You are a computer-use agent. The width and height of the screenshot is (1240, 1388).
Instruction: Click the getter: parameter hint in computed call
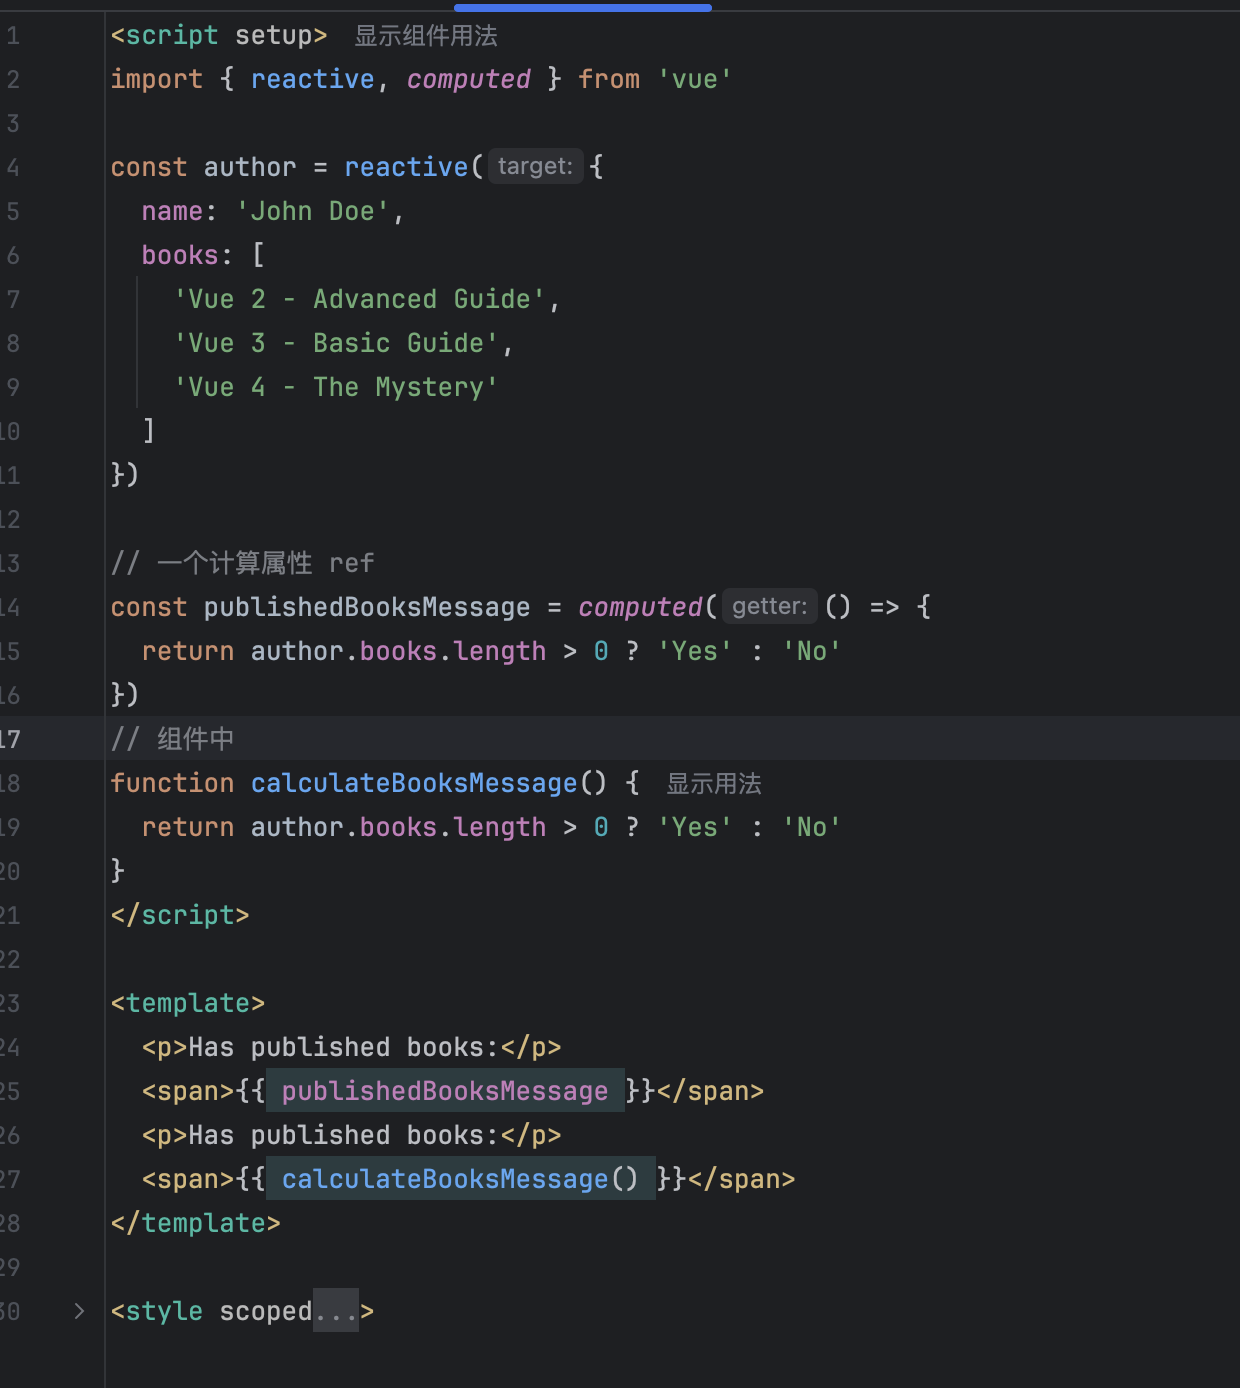(x=769, y=607)
